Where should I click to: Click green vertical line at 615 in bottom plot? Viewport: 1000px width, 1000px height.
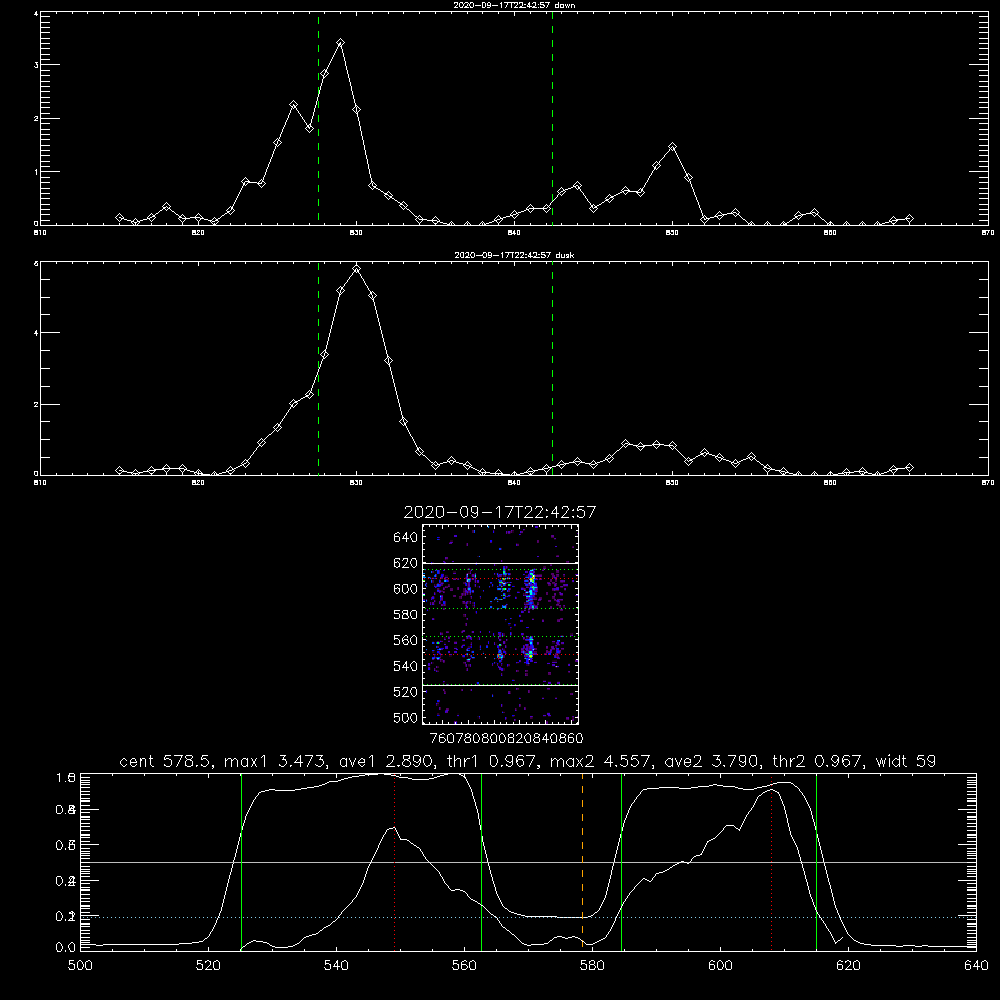point(816,862)
